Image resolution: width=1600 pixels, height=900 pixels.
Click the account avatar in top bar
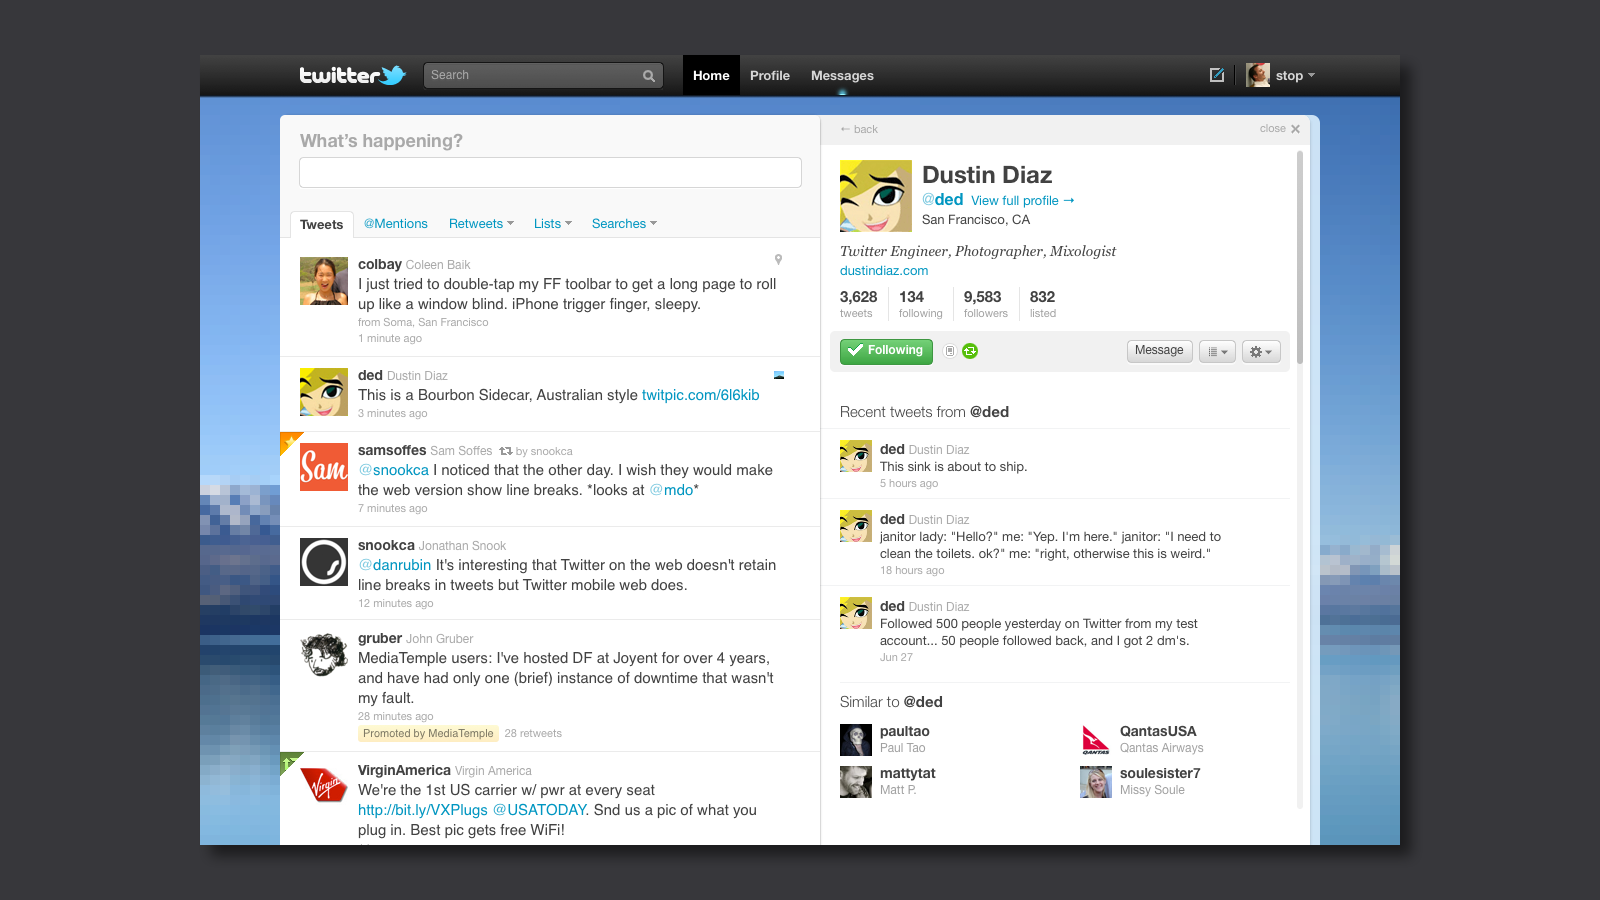[1258, 75]
